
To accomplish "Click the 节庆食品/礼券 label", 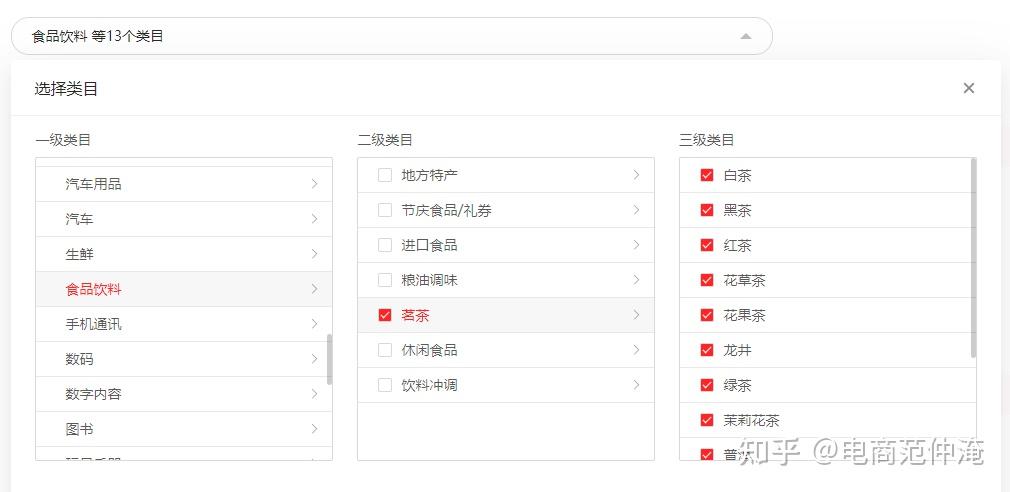I will coord(446,210).
